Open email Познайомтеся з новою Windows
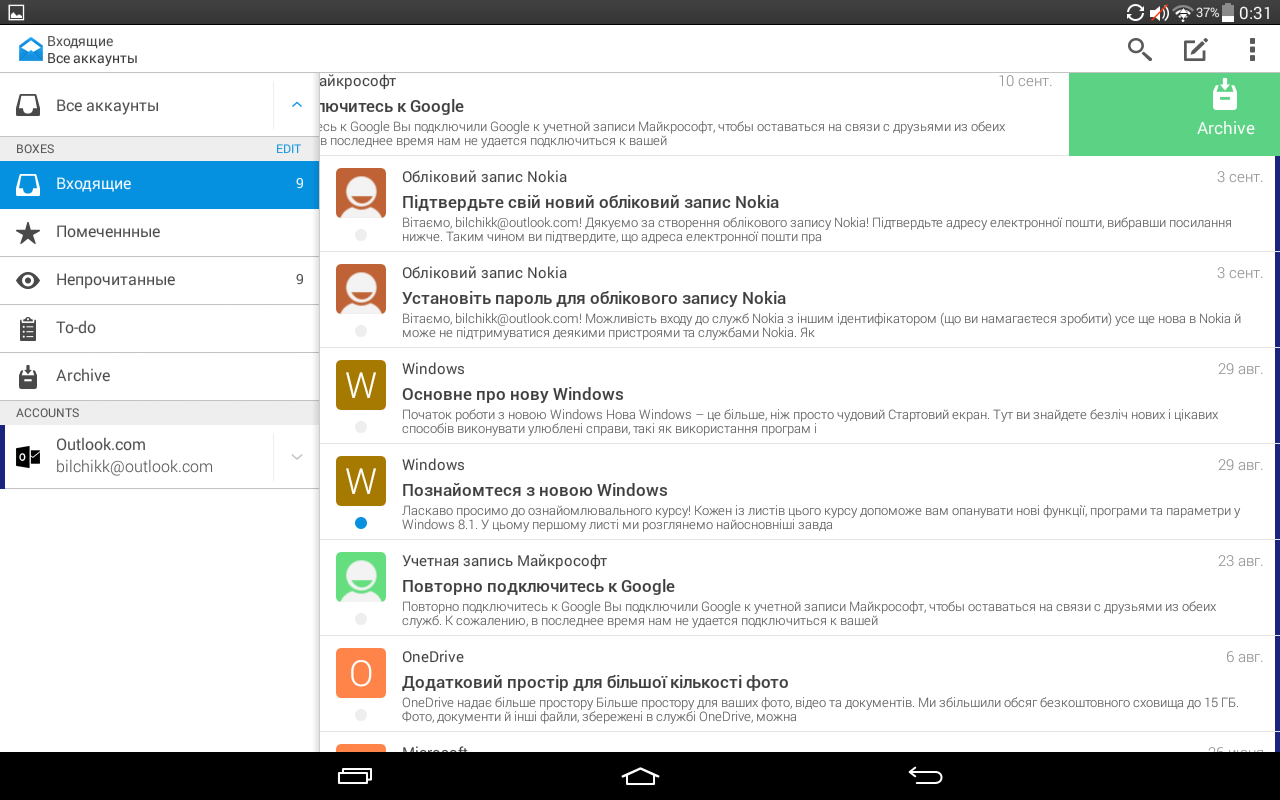The height and width of the screenshot is (800, 1280). pos(798,492)
